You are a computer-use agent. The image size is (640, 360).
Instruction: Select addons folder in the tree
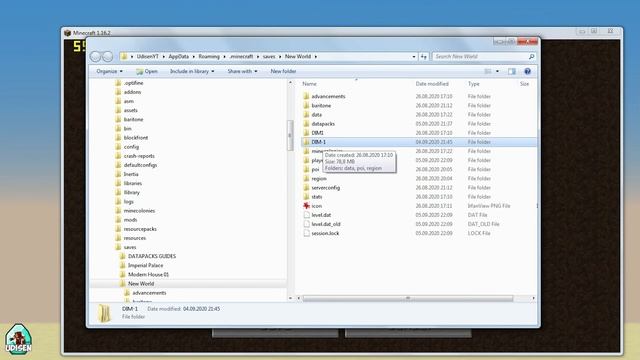pos(132,92)
